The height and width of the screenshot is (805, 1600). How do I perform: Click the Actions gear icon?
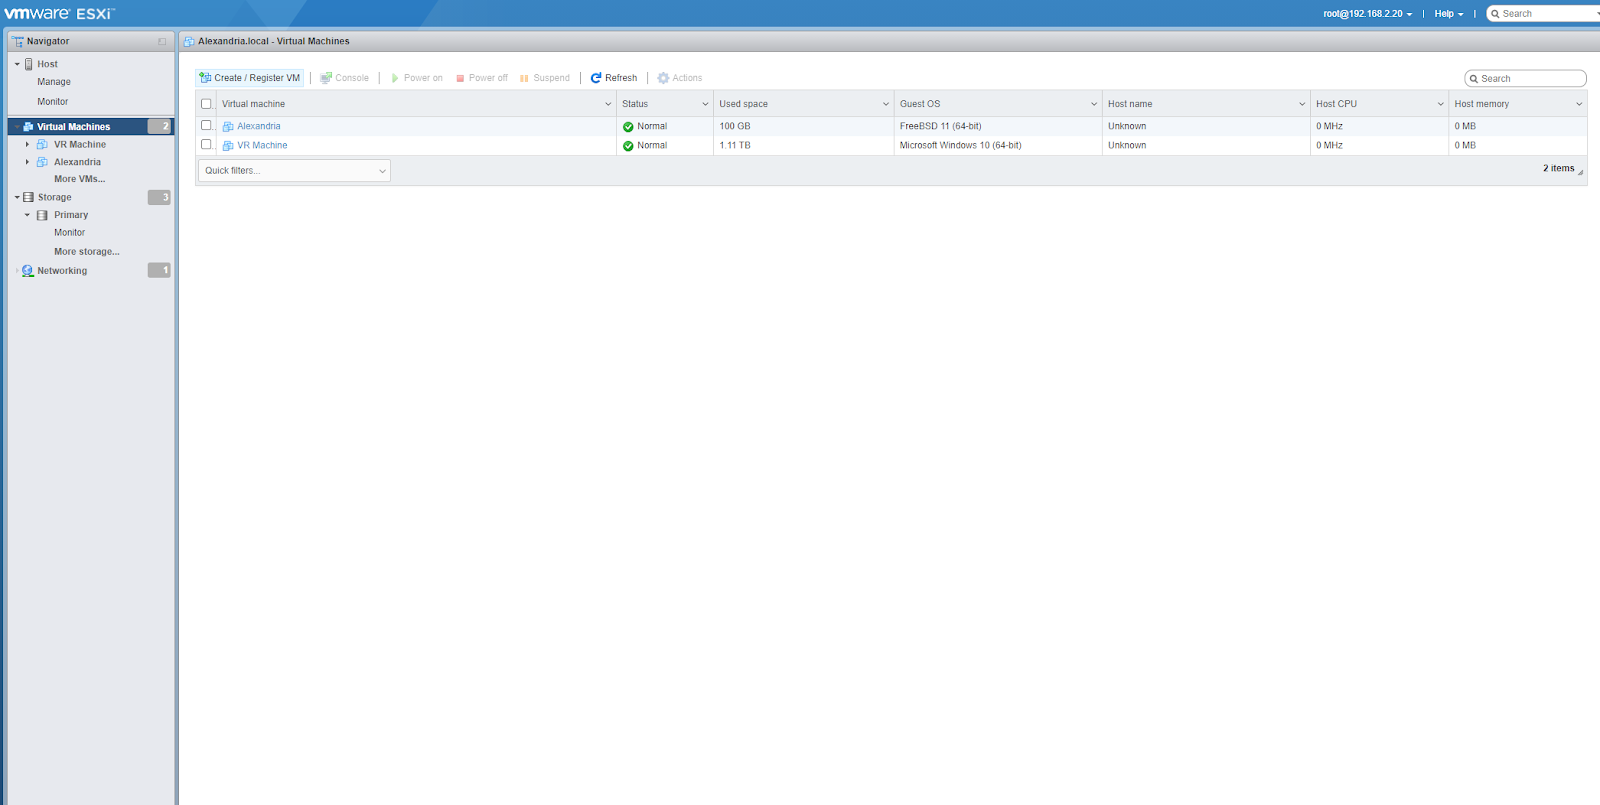663,78
